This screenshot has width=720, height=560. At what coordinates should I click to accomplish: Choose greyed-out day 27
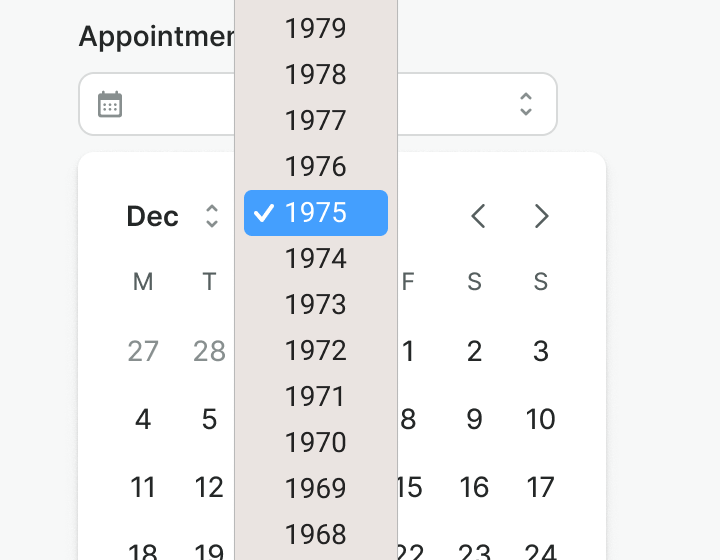[x=143, y=351]
